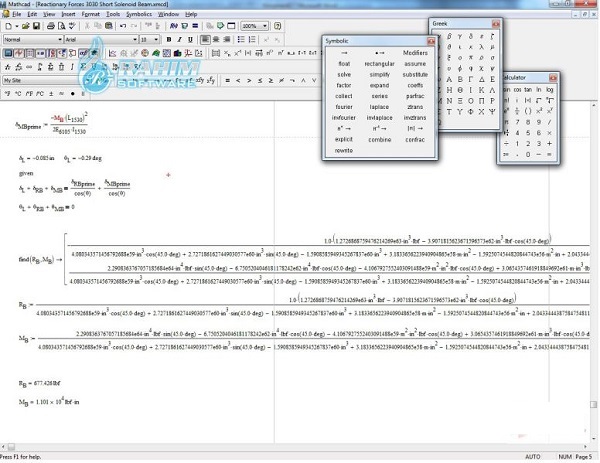Click tan in the Calculator palette

528,90
